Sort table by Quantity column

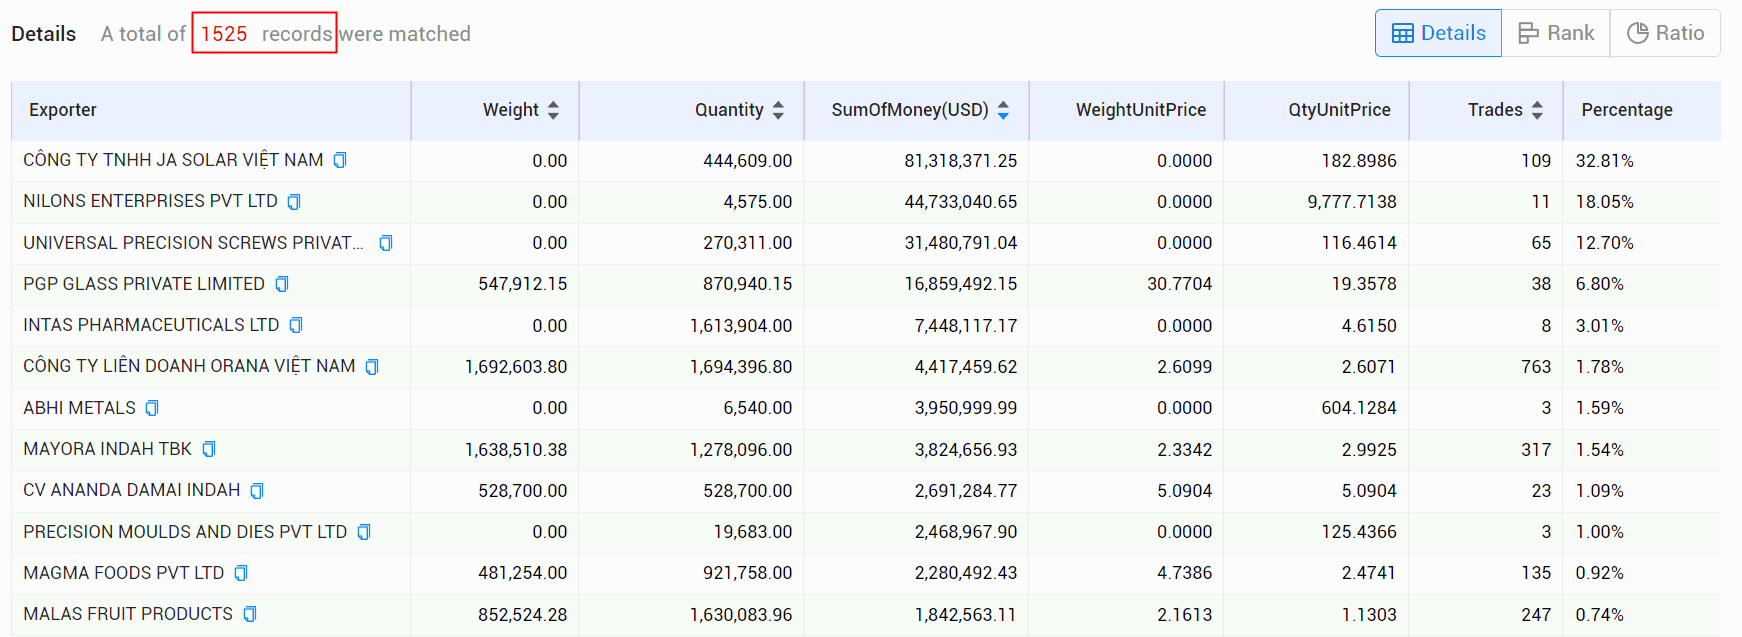778,110
